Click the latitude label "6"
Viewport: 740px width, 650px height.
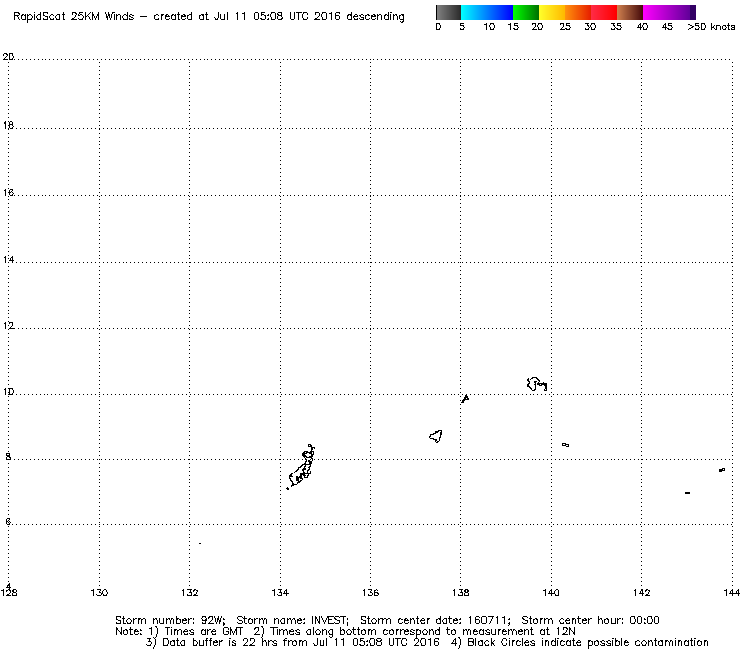(8, 522)
